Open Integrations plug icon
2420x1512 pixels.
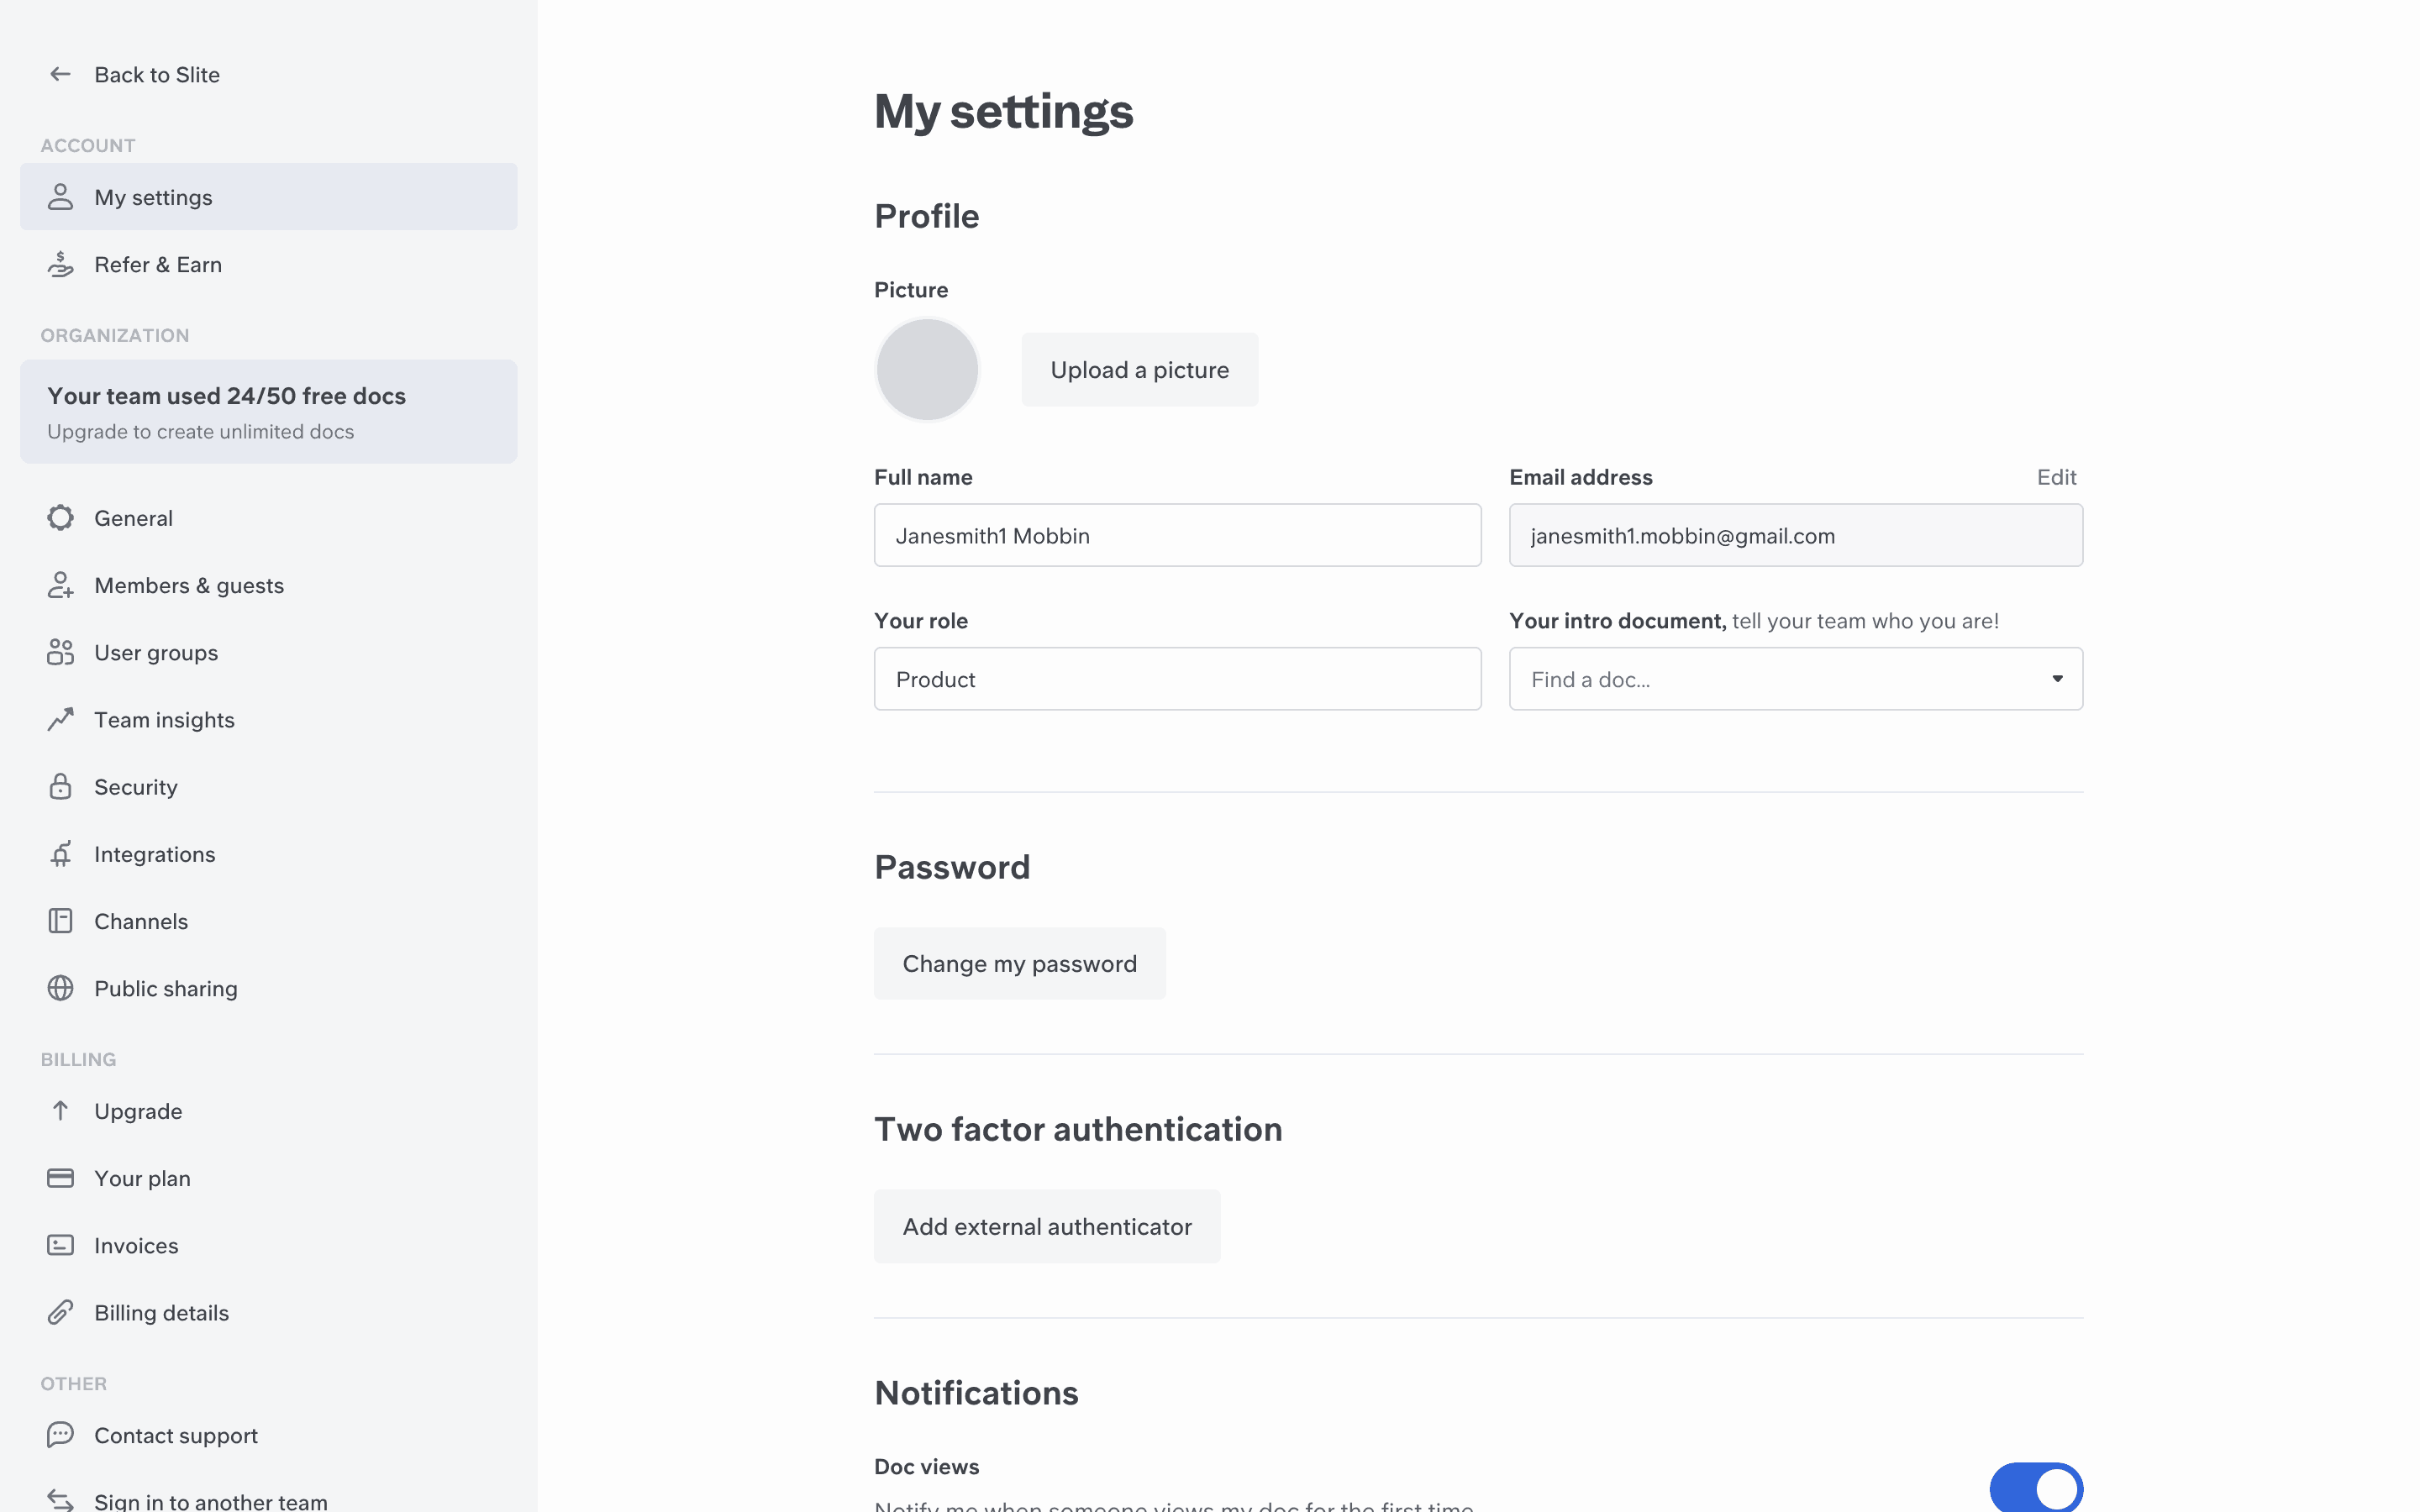pyautogui.click(x=60, y=853)
